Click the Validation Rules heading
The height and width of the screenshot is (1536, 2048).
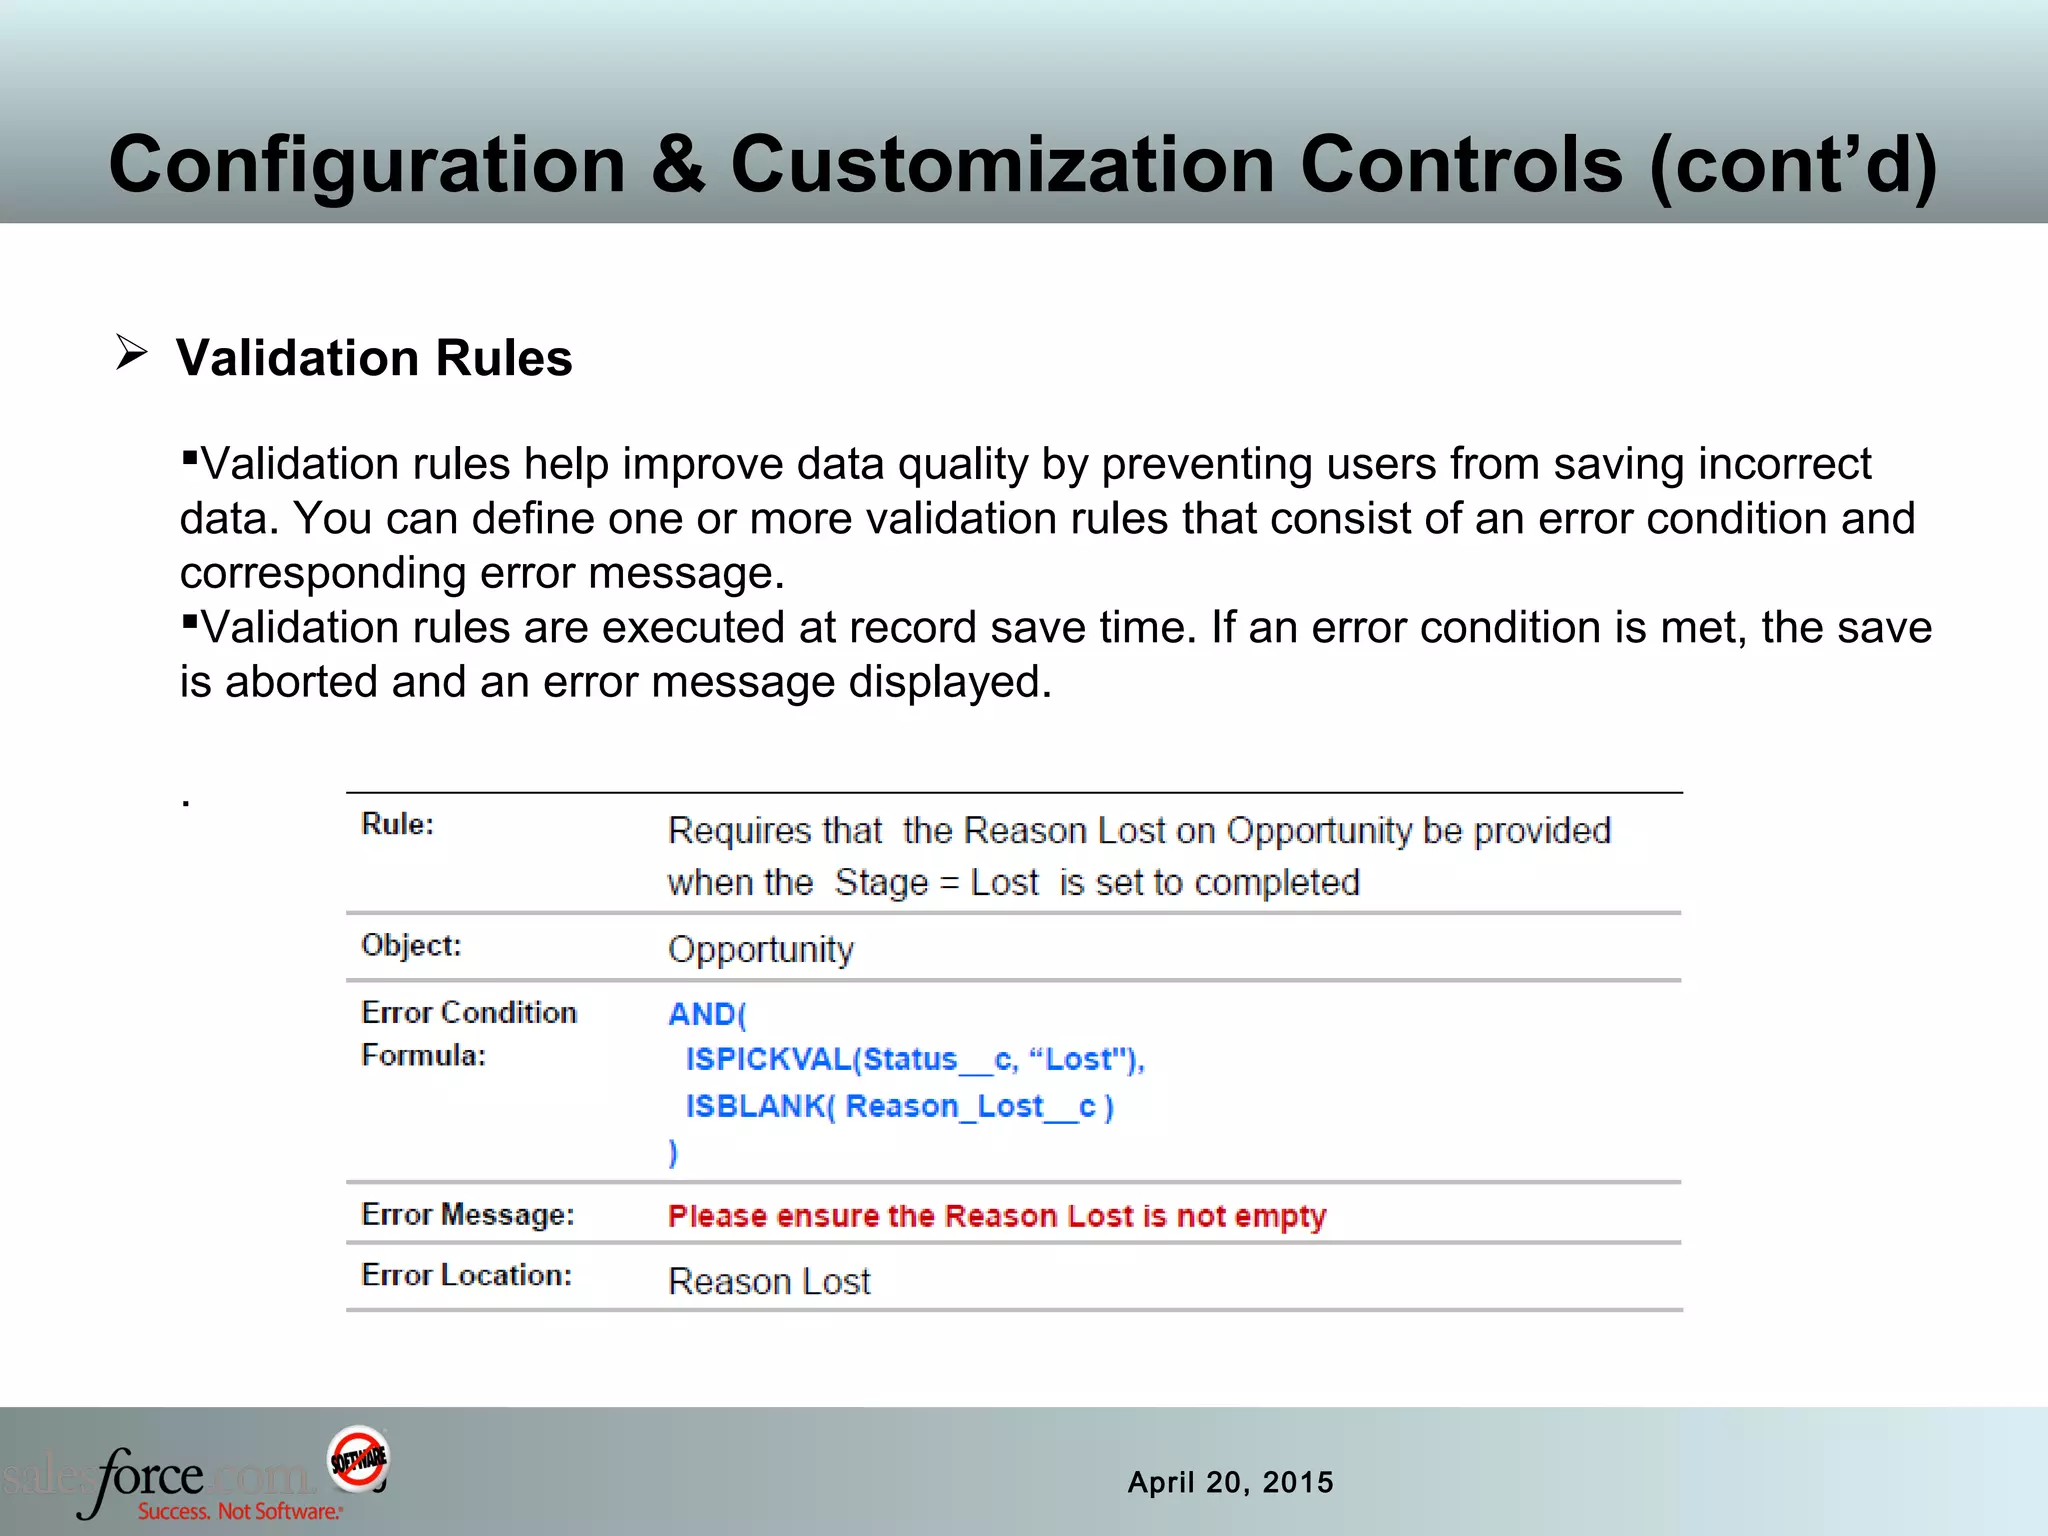pos(374,358)
